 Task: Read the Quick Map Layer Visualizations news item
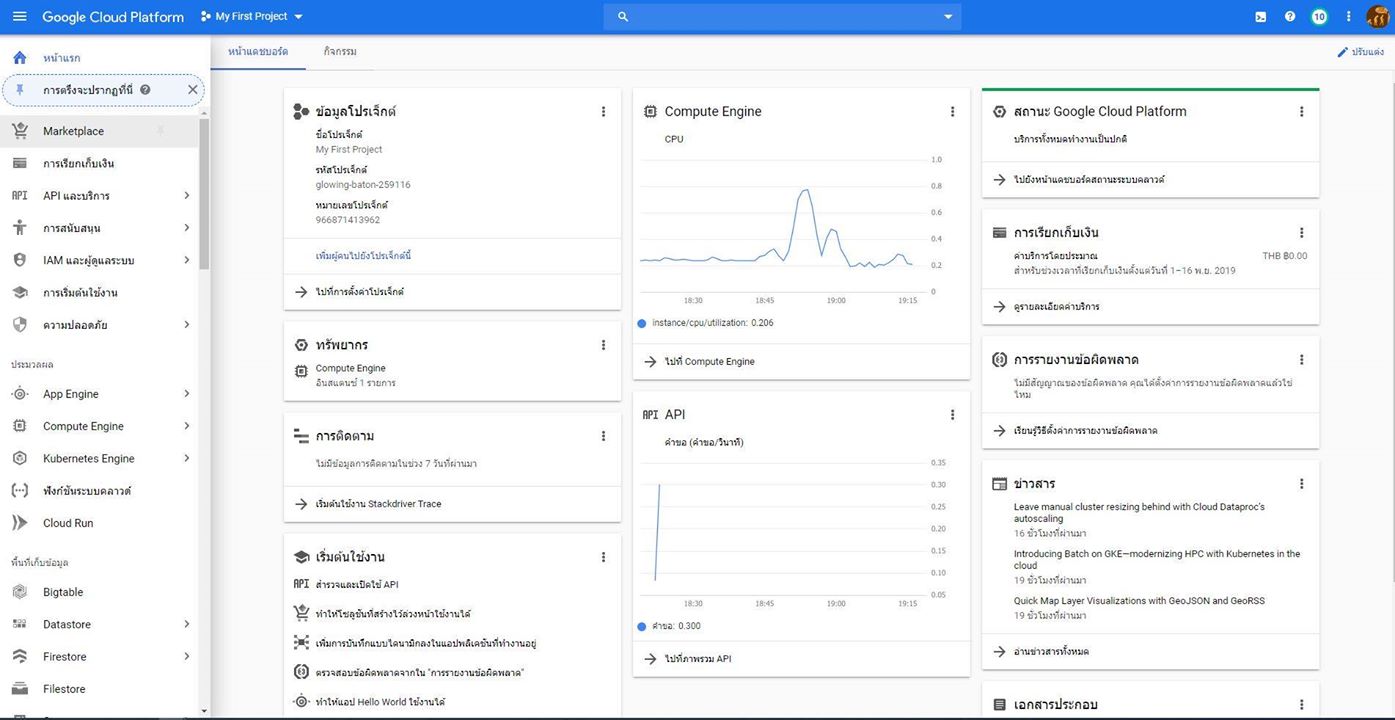[1139, 601]
